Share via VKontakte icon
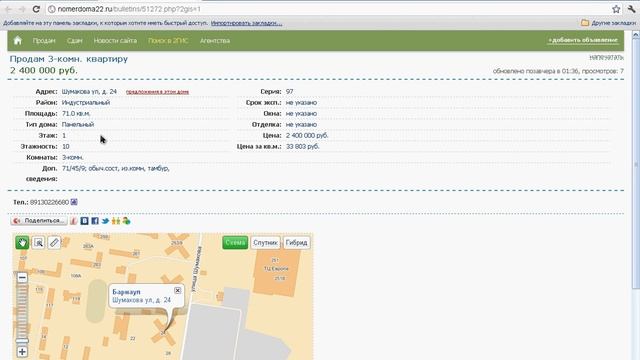The width and height of the screenshot is (640, 360). (84, 221)
